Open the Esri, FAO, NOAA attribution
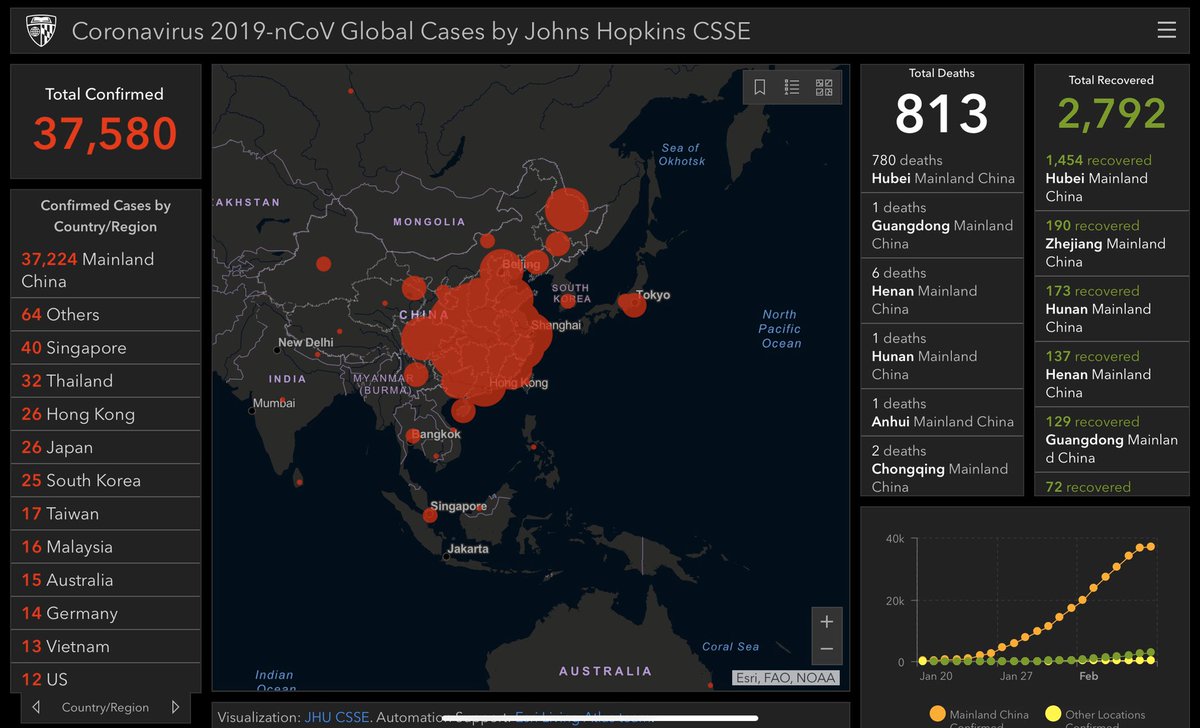This screenshot has width=1200, height=728. [785, 678]
